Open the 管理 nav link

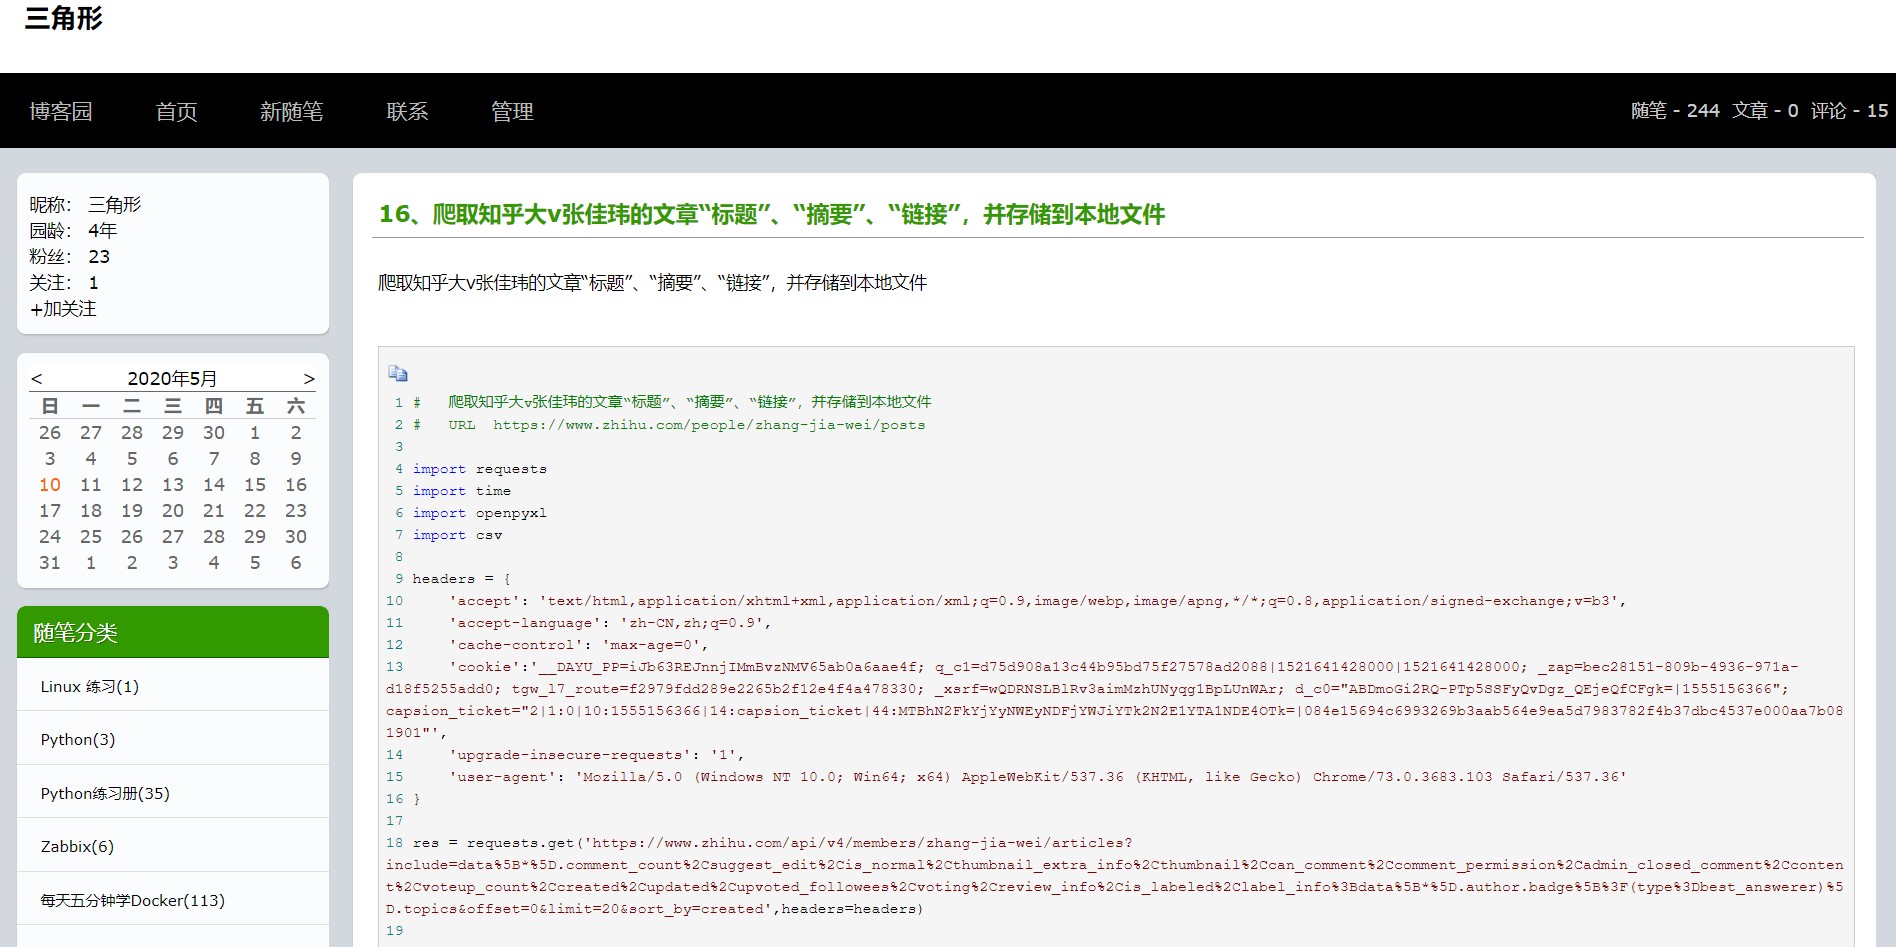tap(512, 111)
